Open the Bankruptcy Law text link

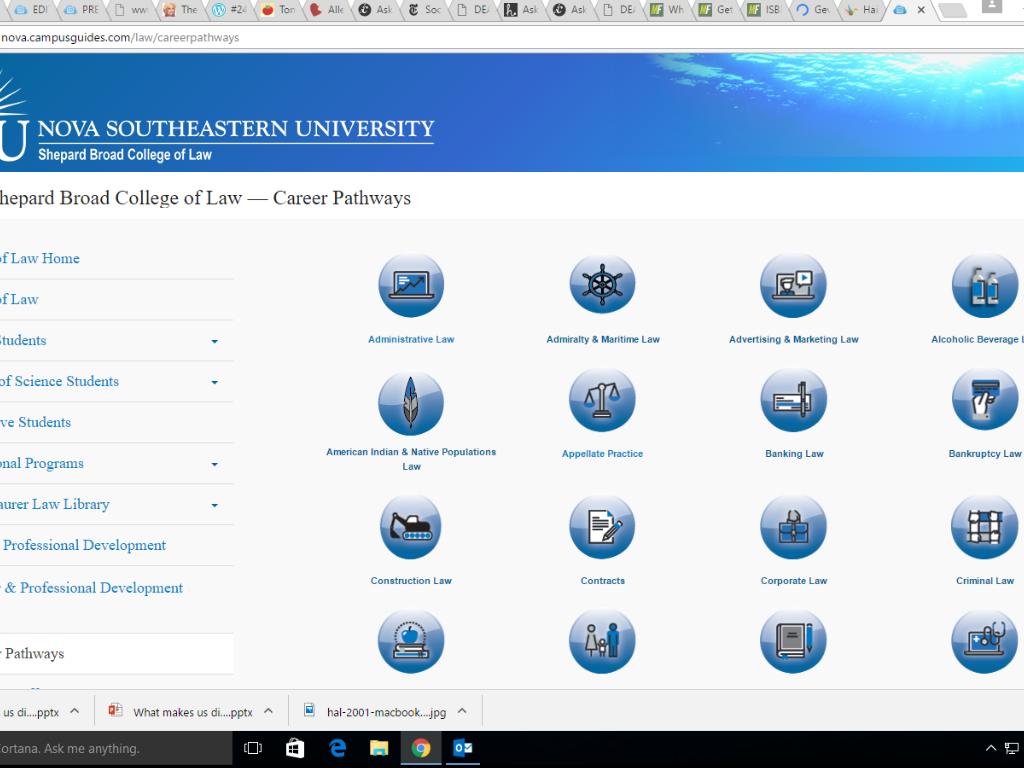tap(984, 454)
